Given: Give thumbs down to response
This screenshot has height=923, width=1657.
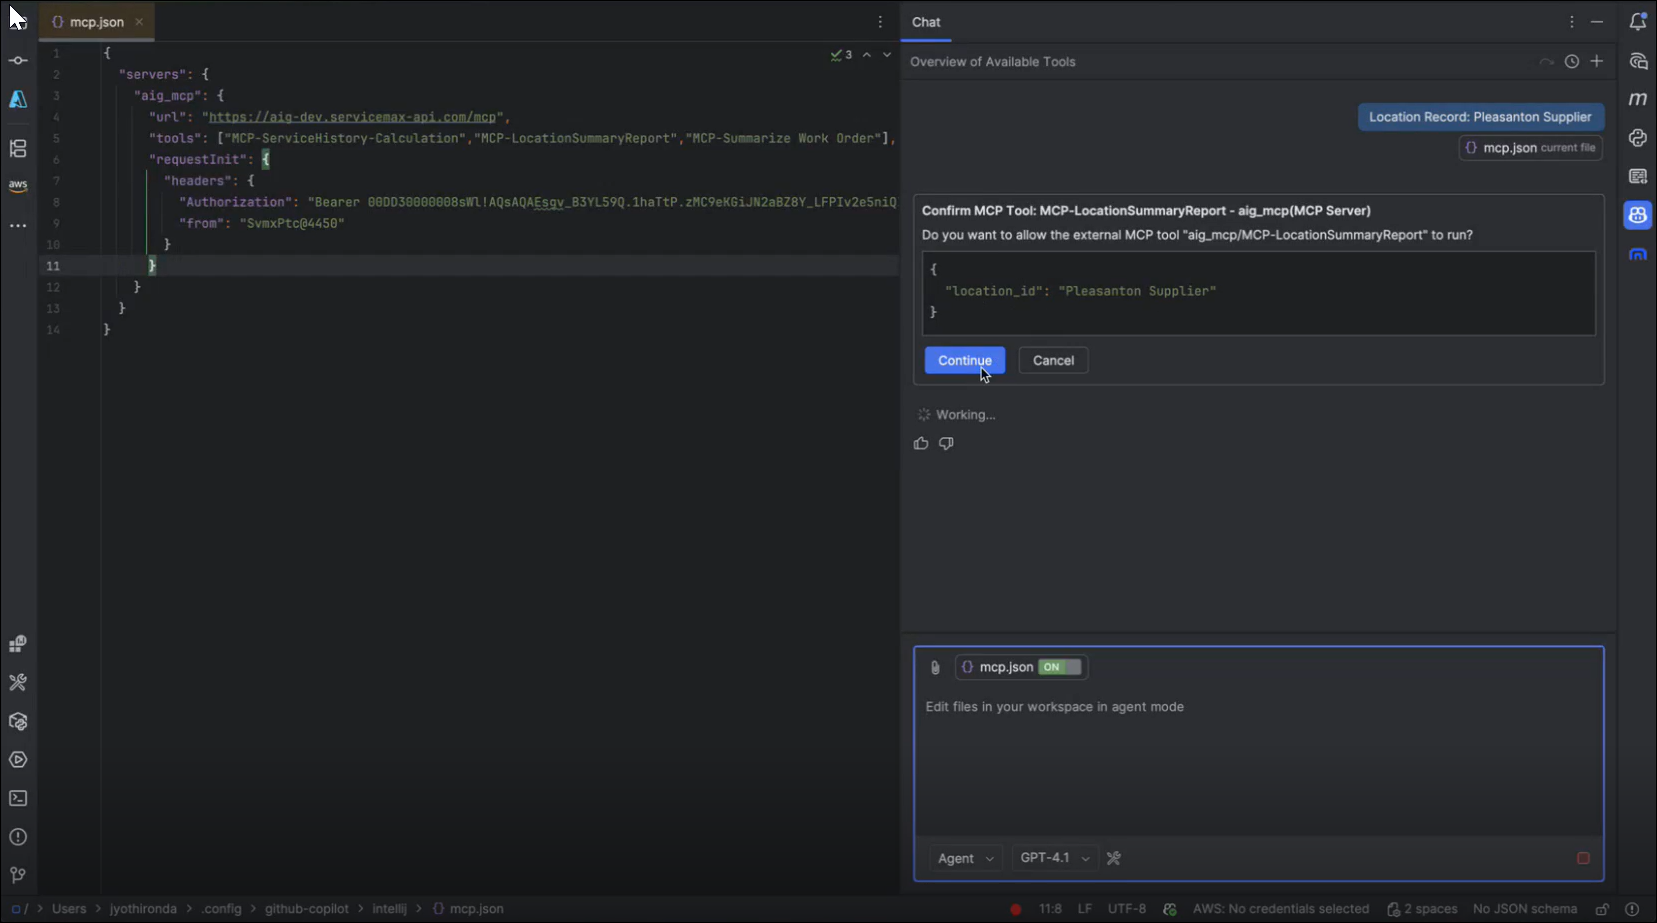Looking at the screenshot, I should click(x=946, y=443).
